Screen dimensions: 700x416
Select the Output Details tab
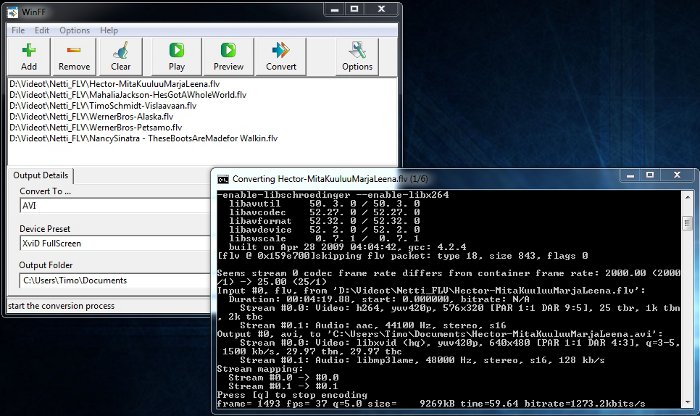(x=41, y=175)
